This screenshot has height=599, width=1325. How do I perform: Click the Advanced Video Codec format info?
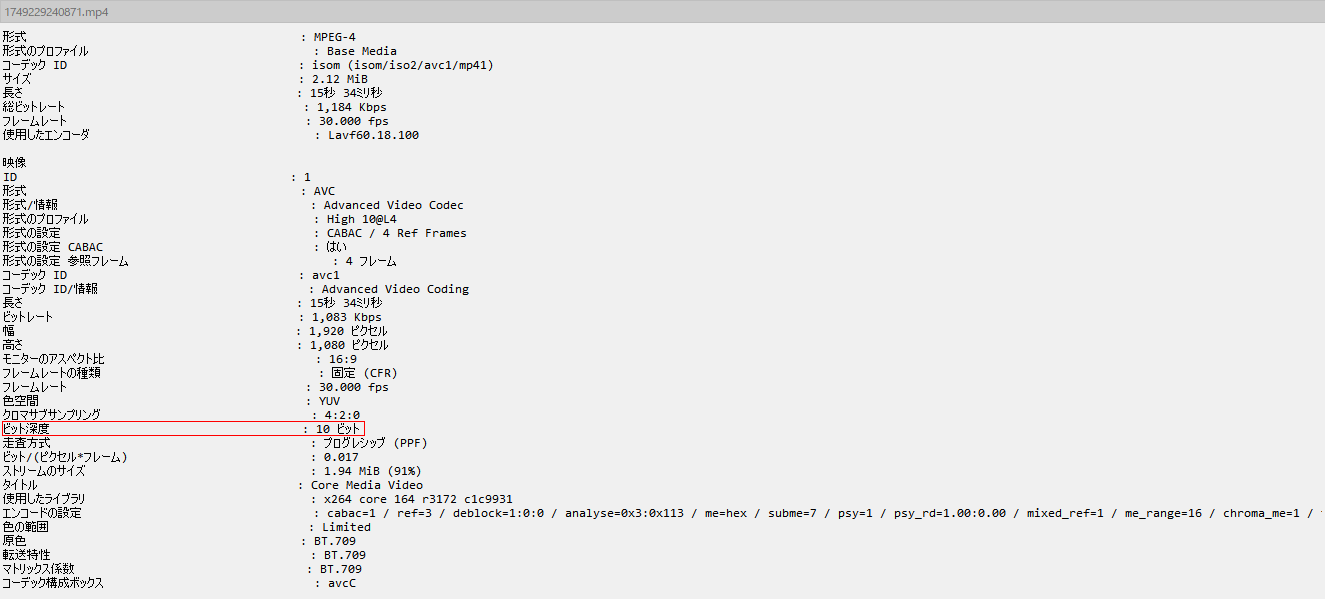393,205
